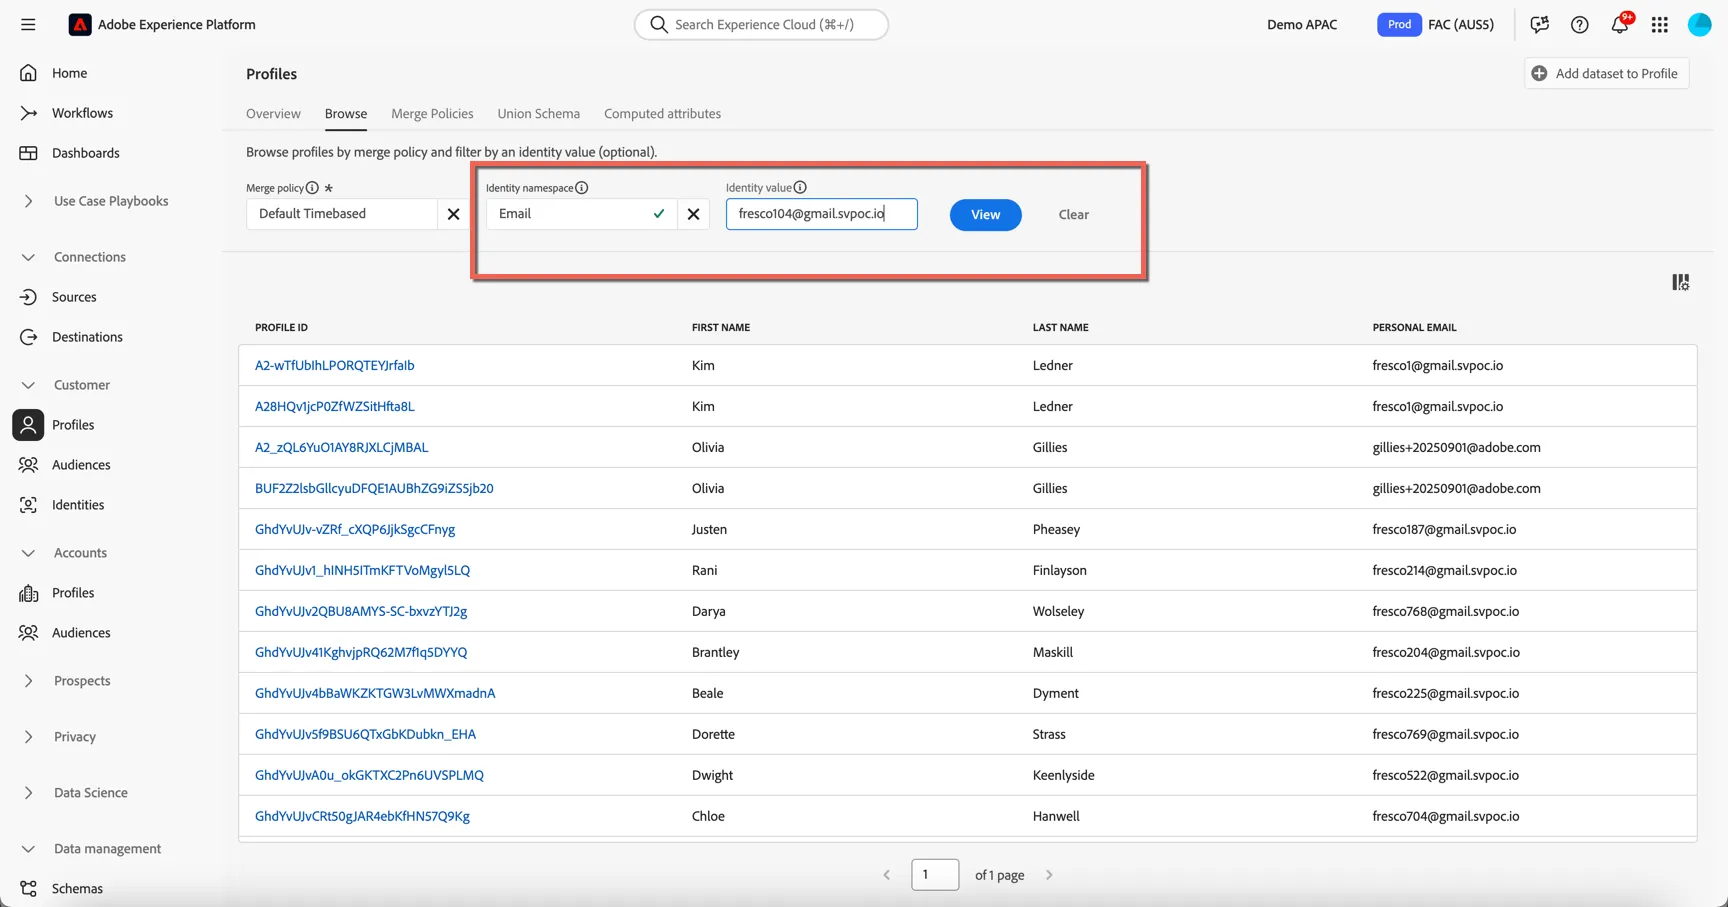The image size is (1728, 907).
Task: Switch to the Overview tab
Action: tap(273, 114)
